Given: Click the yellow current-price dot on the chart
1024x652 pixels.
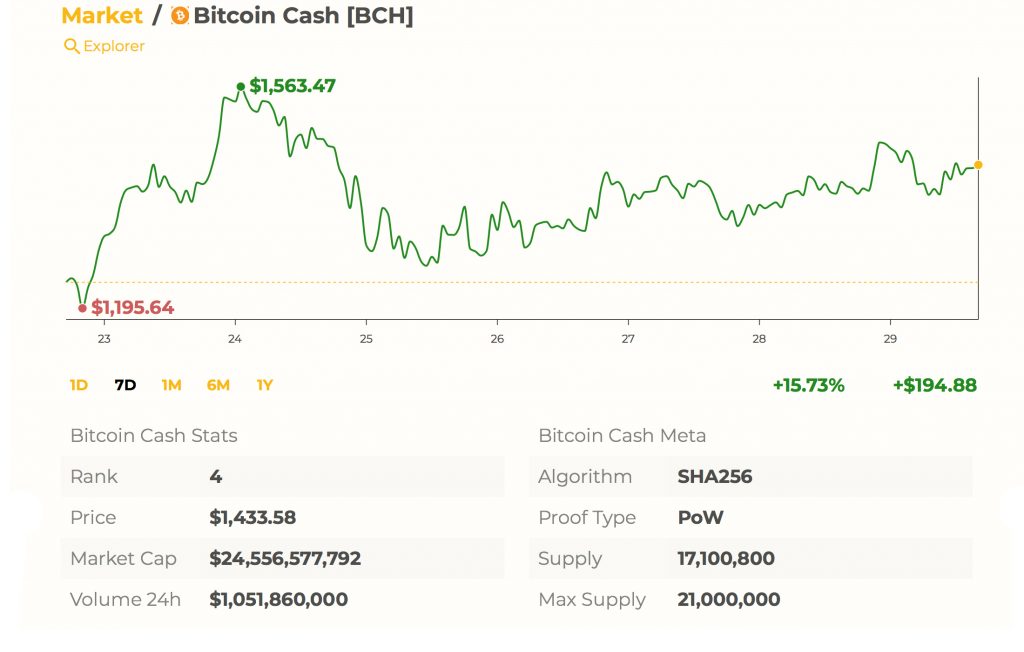Looking at the screenshot, I should (978, 163).
